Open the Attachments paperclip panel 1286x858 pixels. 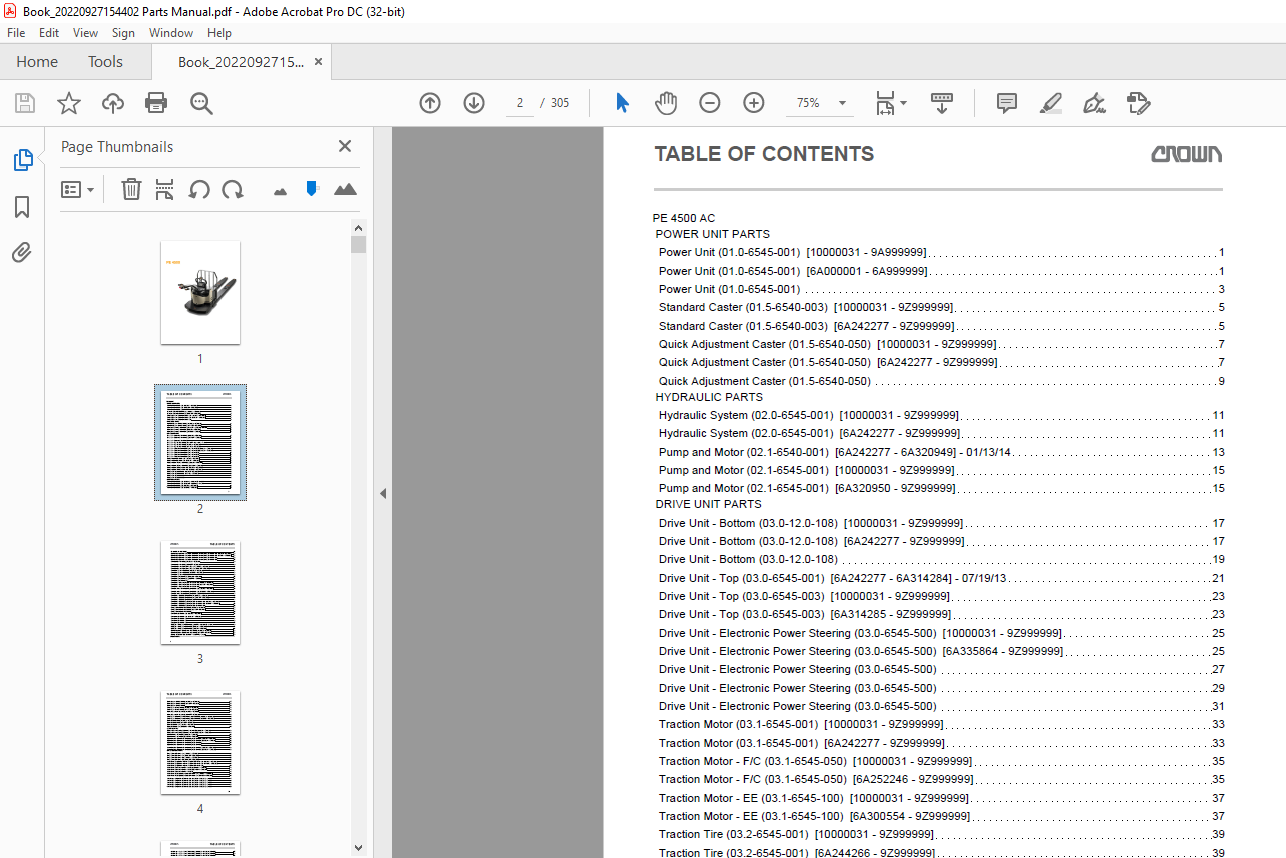point(22,252)
